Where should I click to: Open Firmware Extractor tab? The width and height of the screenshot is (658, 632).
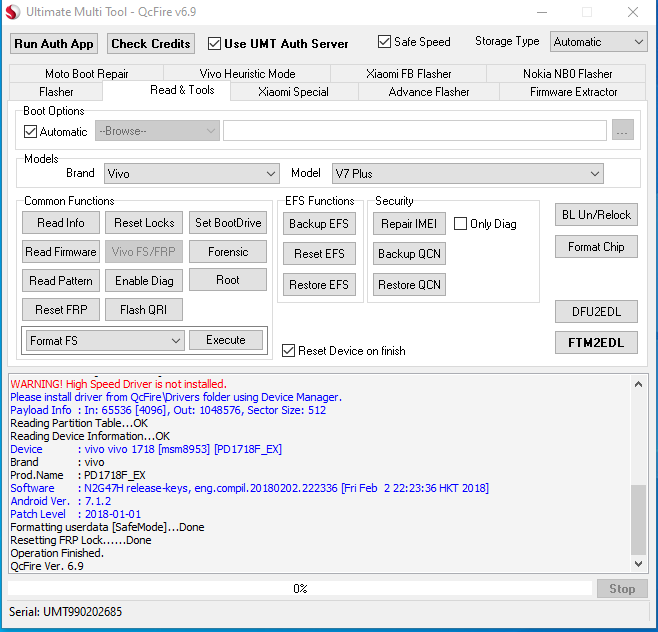pos(573,91)
